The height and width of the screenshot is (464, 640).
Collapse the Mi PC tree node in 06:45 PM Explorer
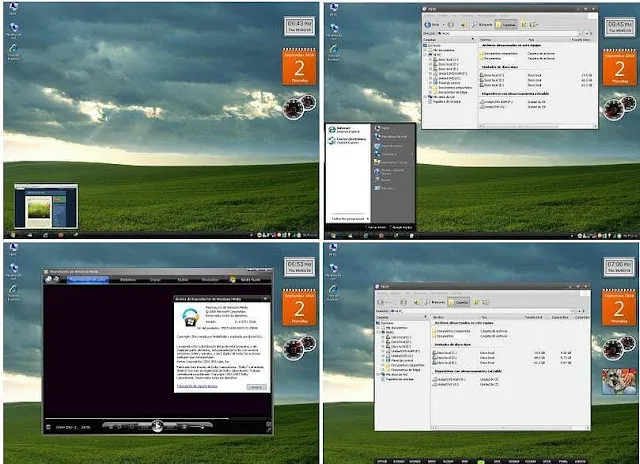pyautogui.click(x=425, y=55)
